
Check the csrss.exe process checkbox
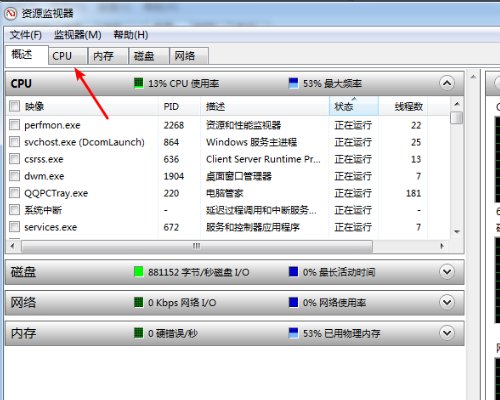(x=14, y=159)
